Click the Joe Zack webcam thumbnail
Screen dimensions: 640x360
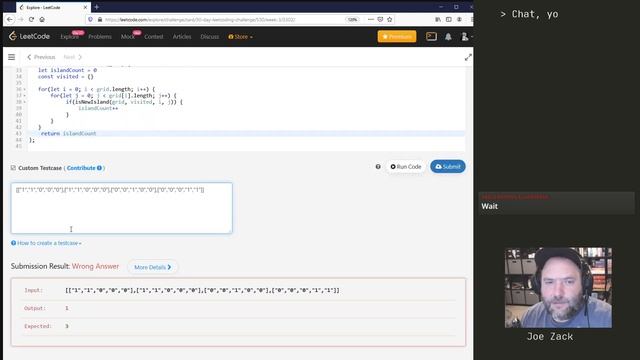tap(558, 288)
